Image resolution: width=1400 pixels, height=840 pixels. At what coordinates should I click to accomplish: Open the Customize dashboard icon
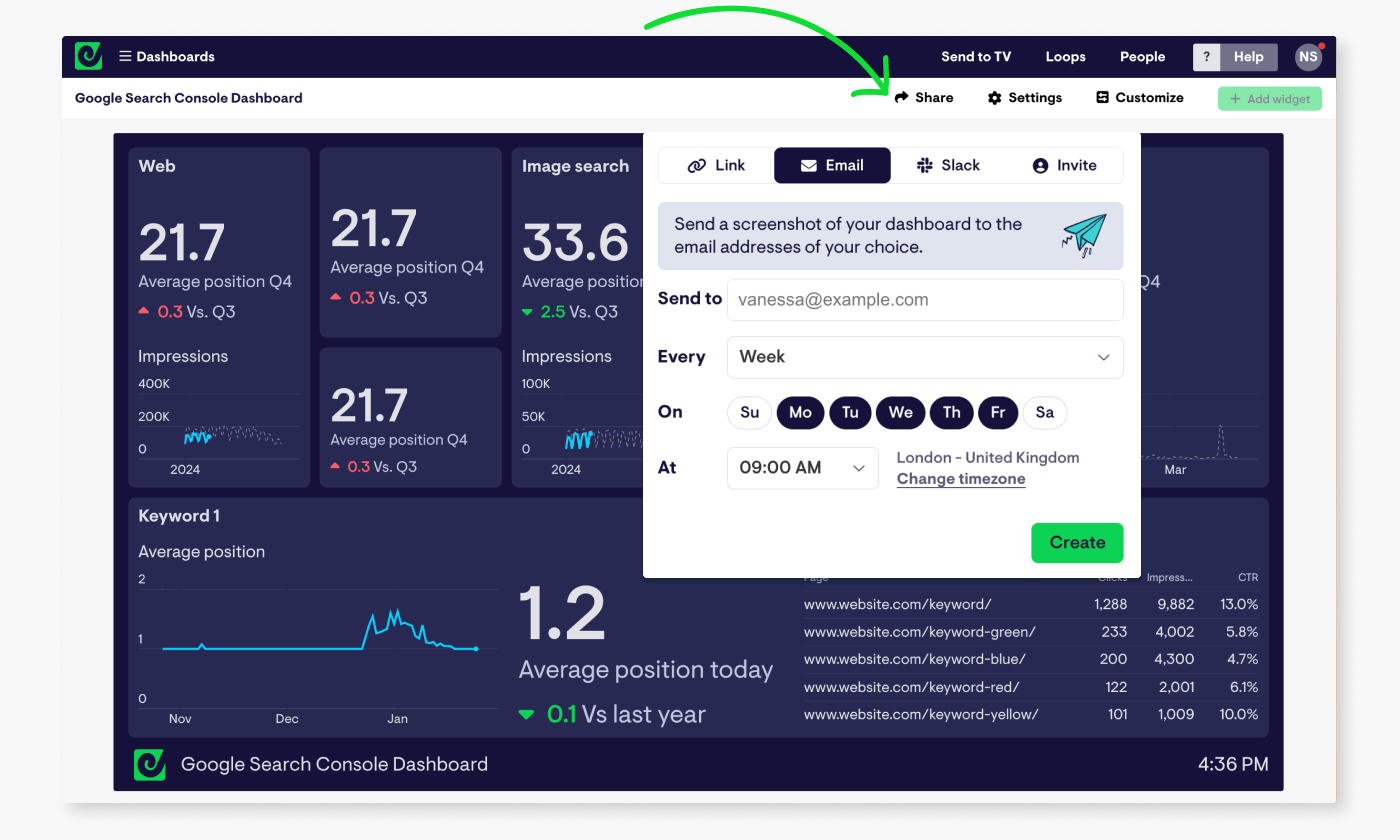click(1100, 97)
